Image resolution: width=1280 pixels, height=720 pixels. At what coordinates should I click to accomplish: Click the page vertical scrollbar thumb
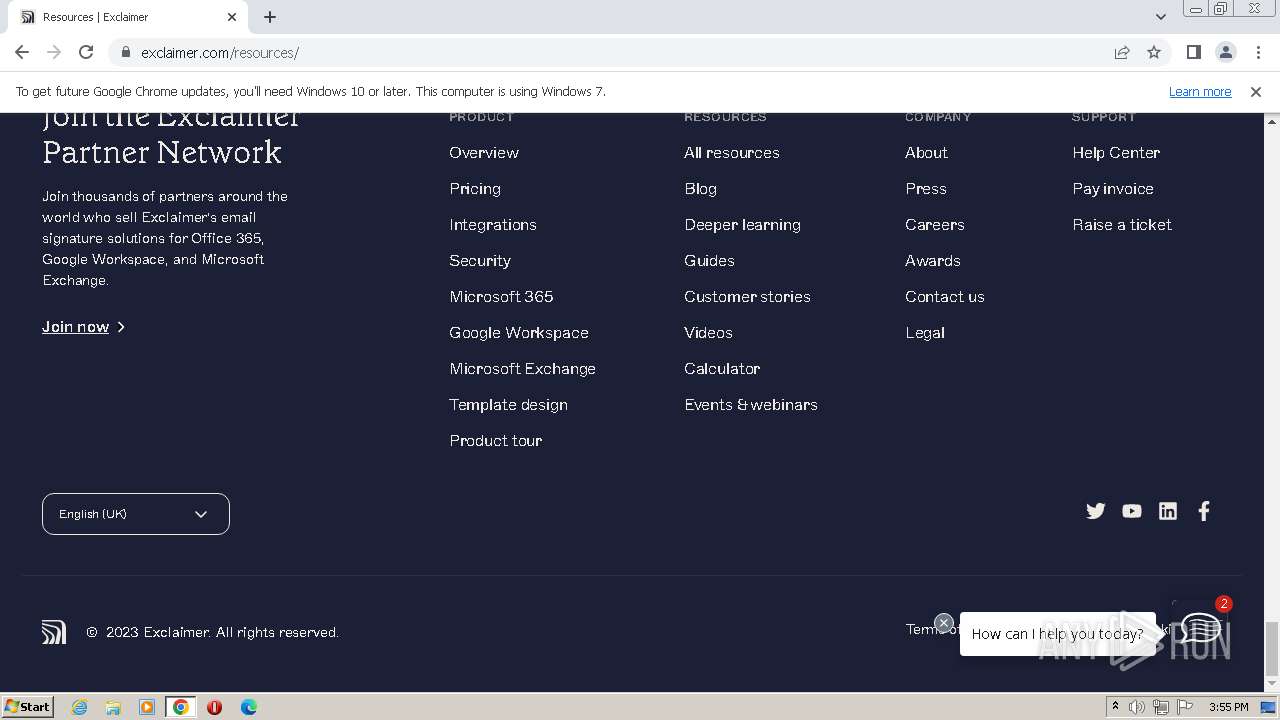(x=1272, y=648)
